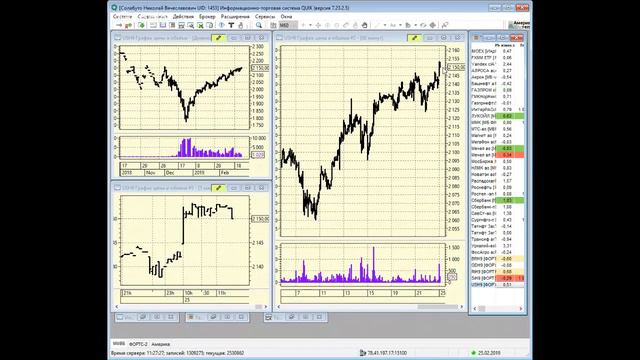This screenshot has height=360, width=640.
Task: Select the line drawing tool
Action: (x=377, y=25)
